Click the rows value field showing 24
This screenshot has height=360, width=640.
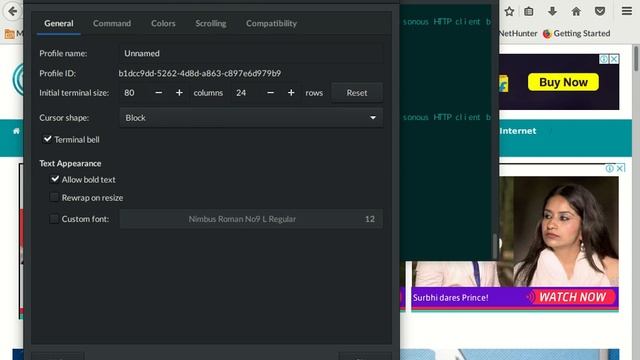(247, 93)
